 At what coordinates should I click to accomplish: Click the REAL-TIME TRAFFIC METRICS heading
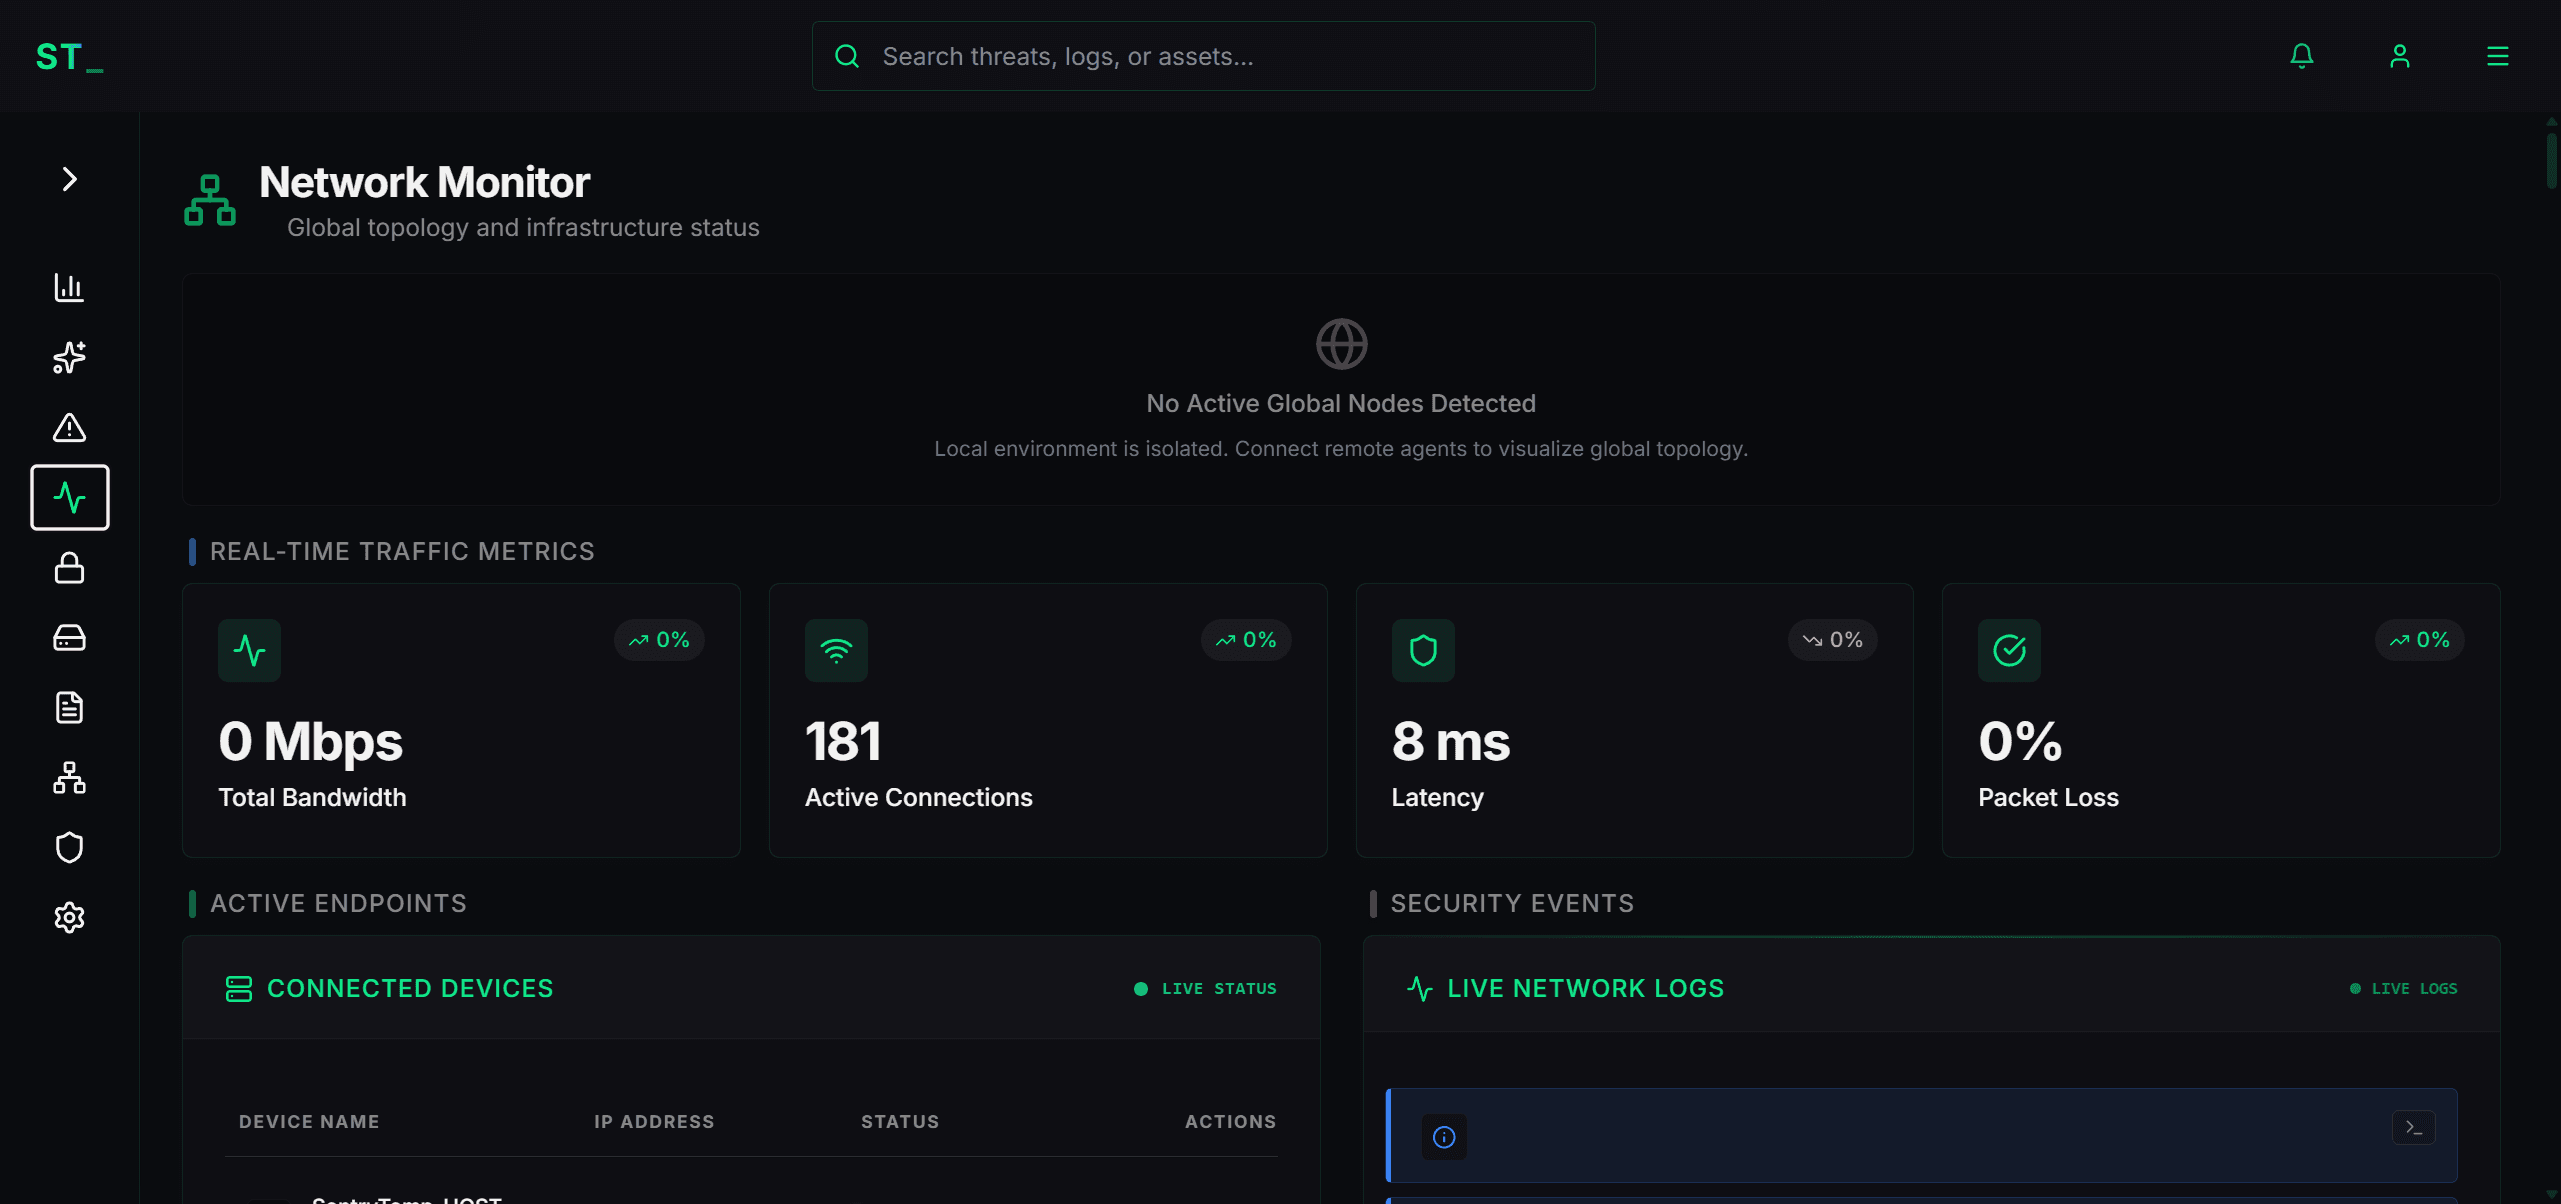pyautogui.click(x=402, y=552)
